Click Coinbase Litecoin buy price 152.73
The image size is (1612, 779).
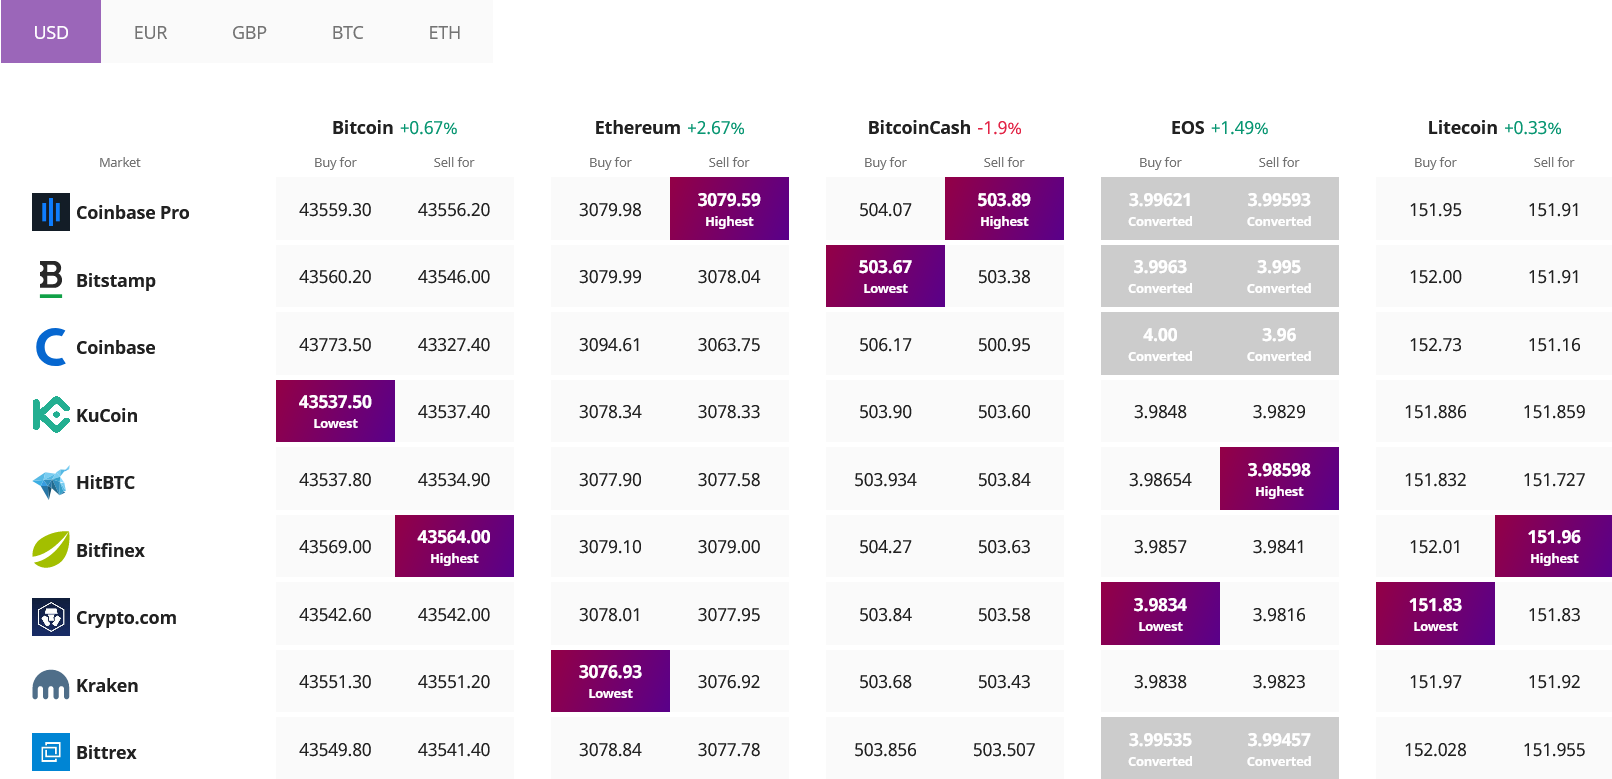tap(1435, 345)
